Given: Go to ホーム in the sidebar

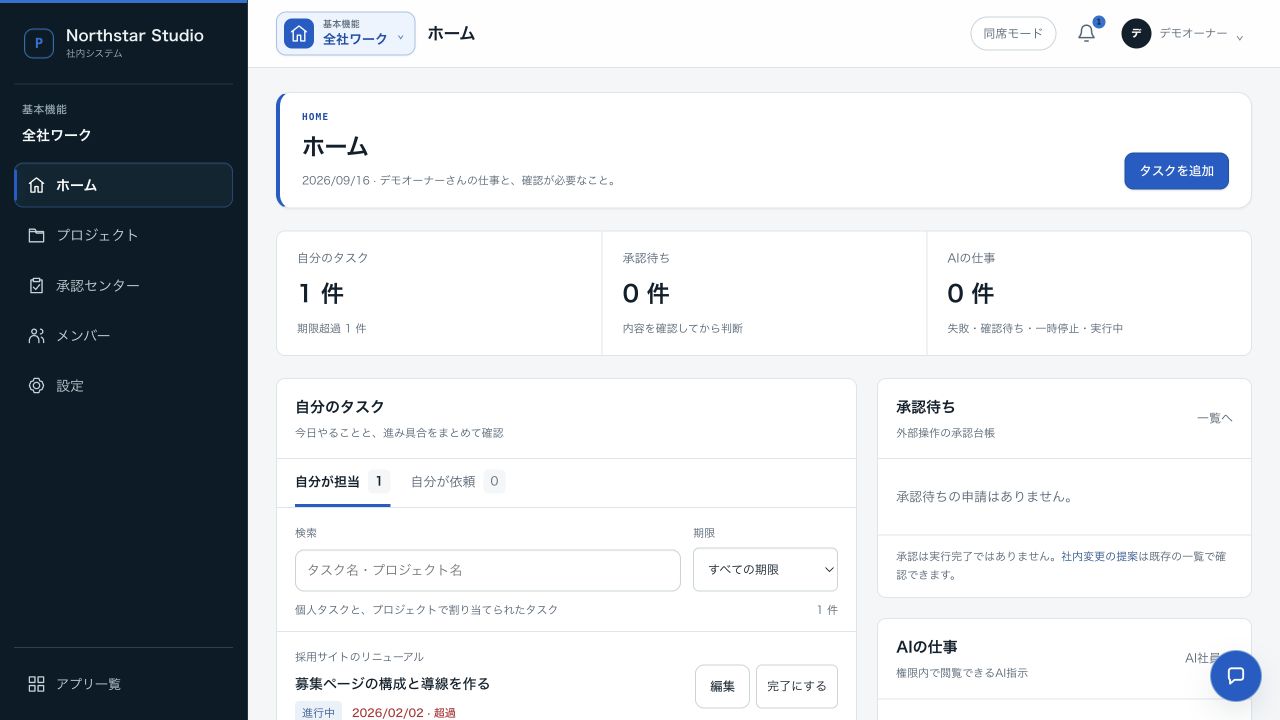Looking at the screenshot, I should coord(124,185).
